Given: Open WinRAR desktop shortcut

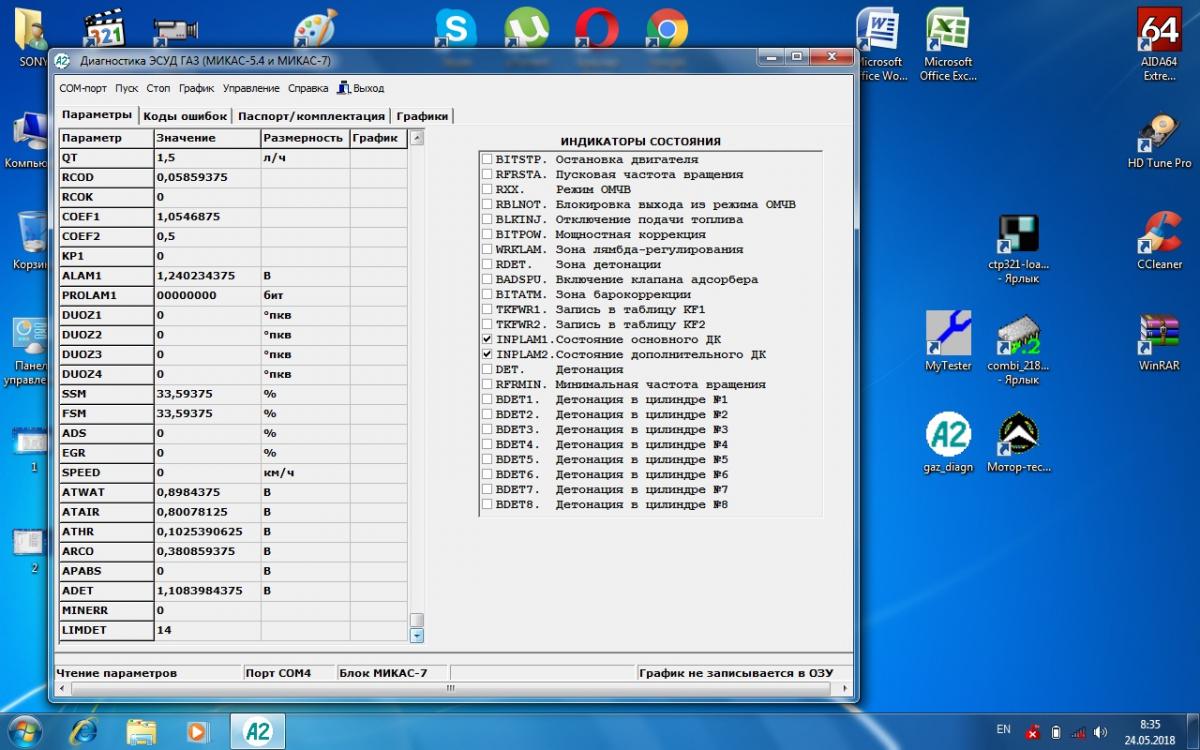Looking at the screenshot, I should (x=1159, y=343).
